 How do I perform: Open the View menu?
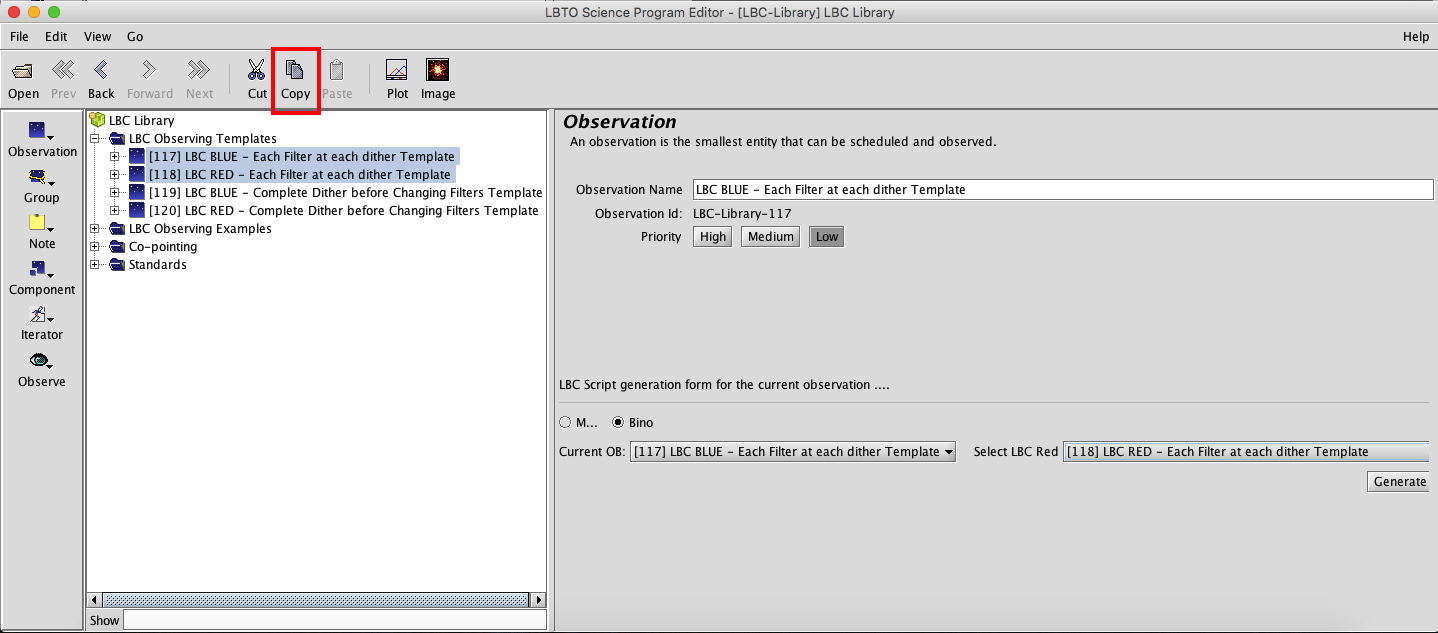pyautogui.click(x=97, y=36)
